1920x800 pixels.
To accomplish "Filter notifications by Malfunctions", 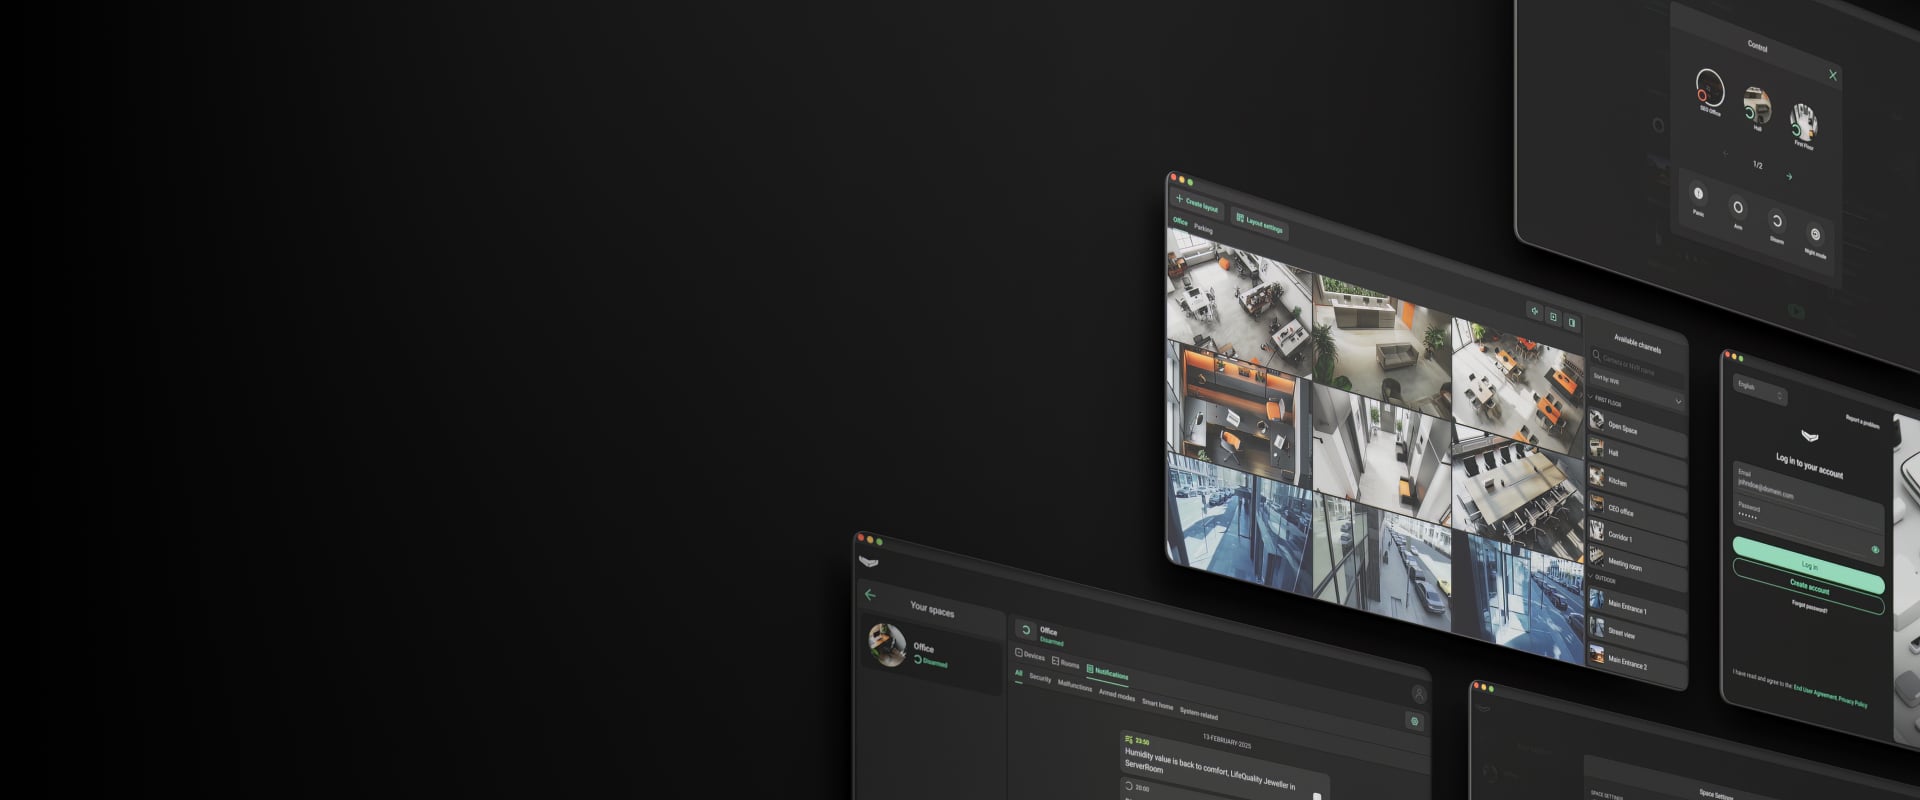I will pos(1075,686).
